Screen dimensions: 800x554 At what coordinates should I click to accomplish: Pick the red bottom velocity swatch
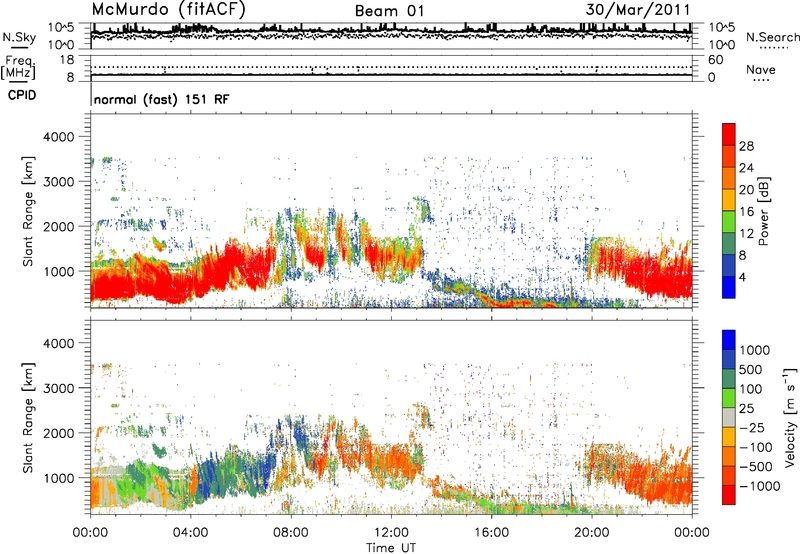(729, 495)
